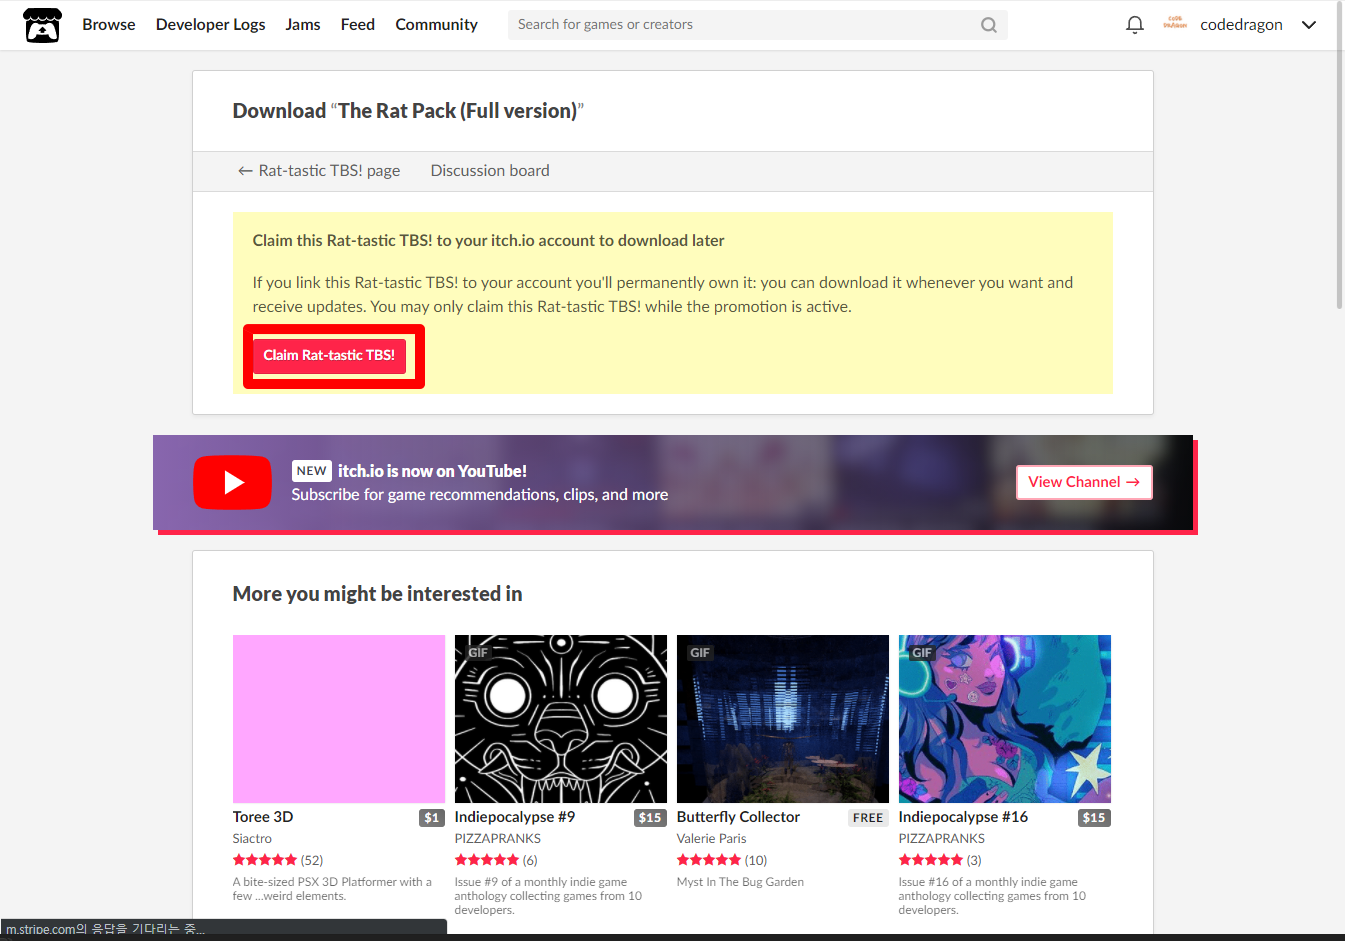Image resolution: width=1345 pixels, height=941 pixels.
Task: Click the page vertical scrollbar
Action: tap(1340, 155)
